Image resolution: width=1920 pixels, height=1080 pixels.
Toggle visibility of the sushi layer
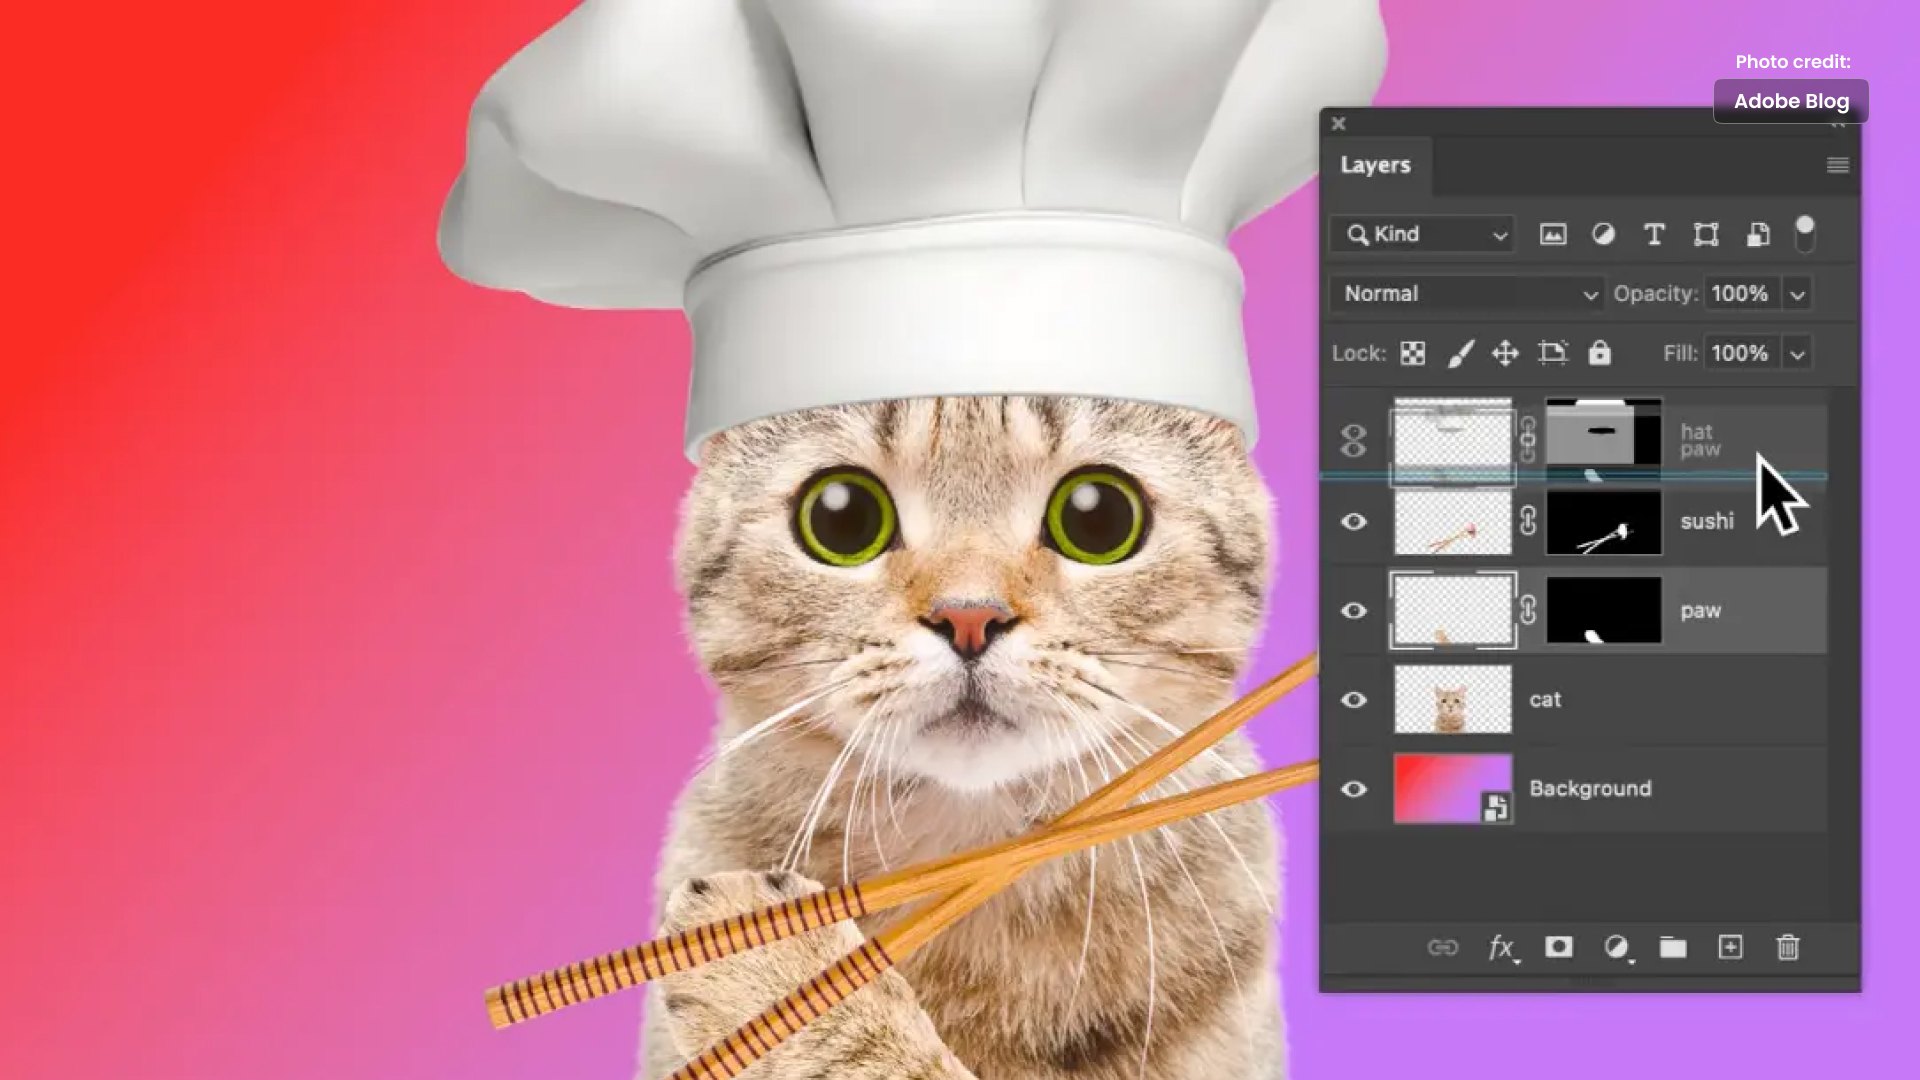click(1352, 521)
